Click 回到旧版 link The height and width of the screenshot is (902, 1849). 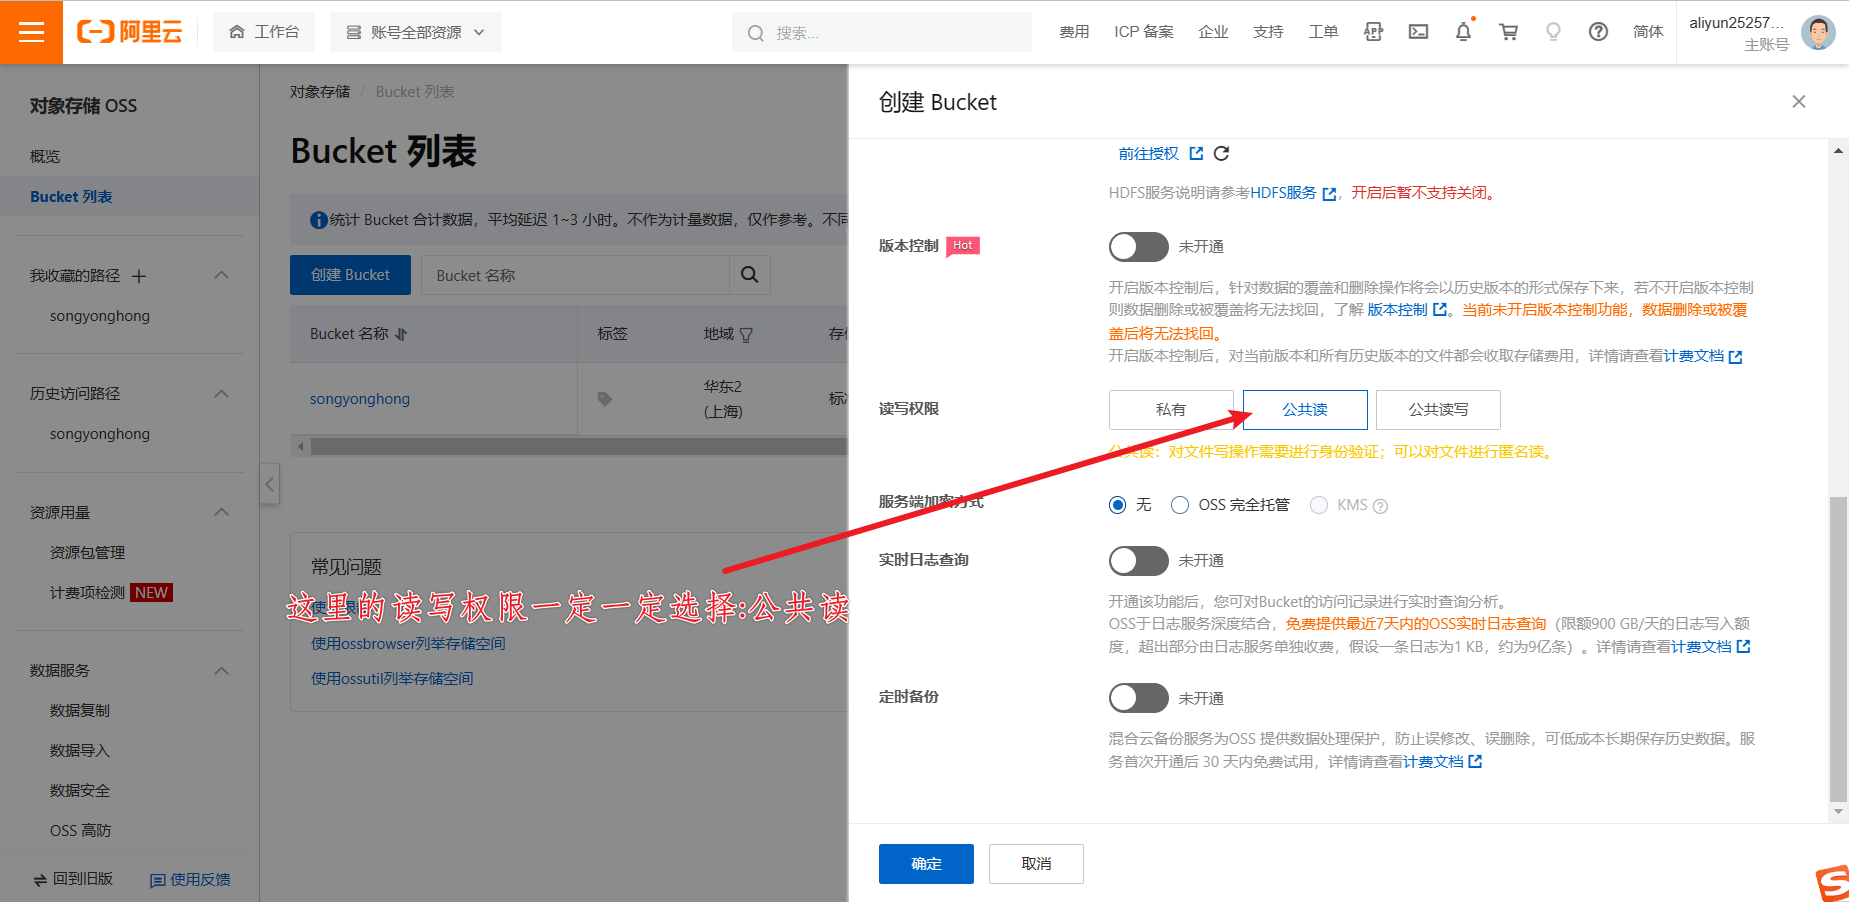tap(73, 879)
